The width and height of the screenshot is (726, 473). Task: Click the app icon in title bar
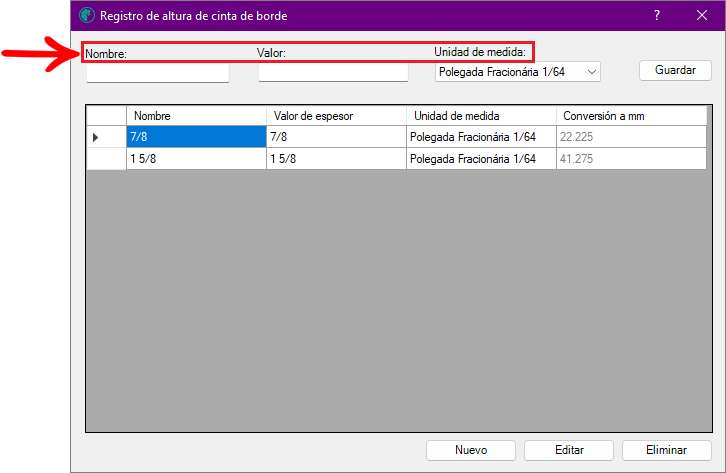coord(87,15)
